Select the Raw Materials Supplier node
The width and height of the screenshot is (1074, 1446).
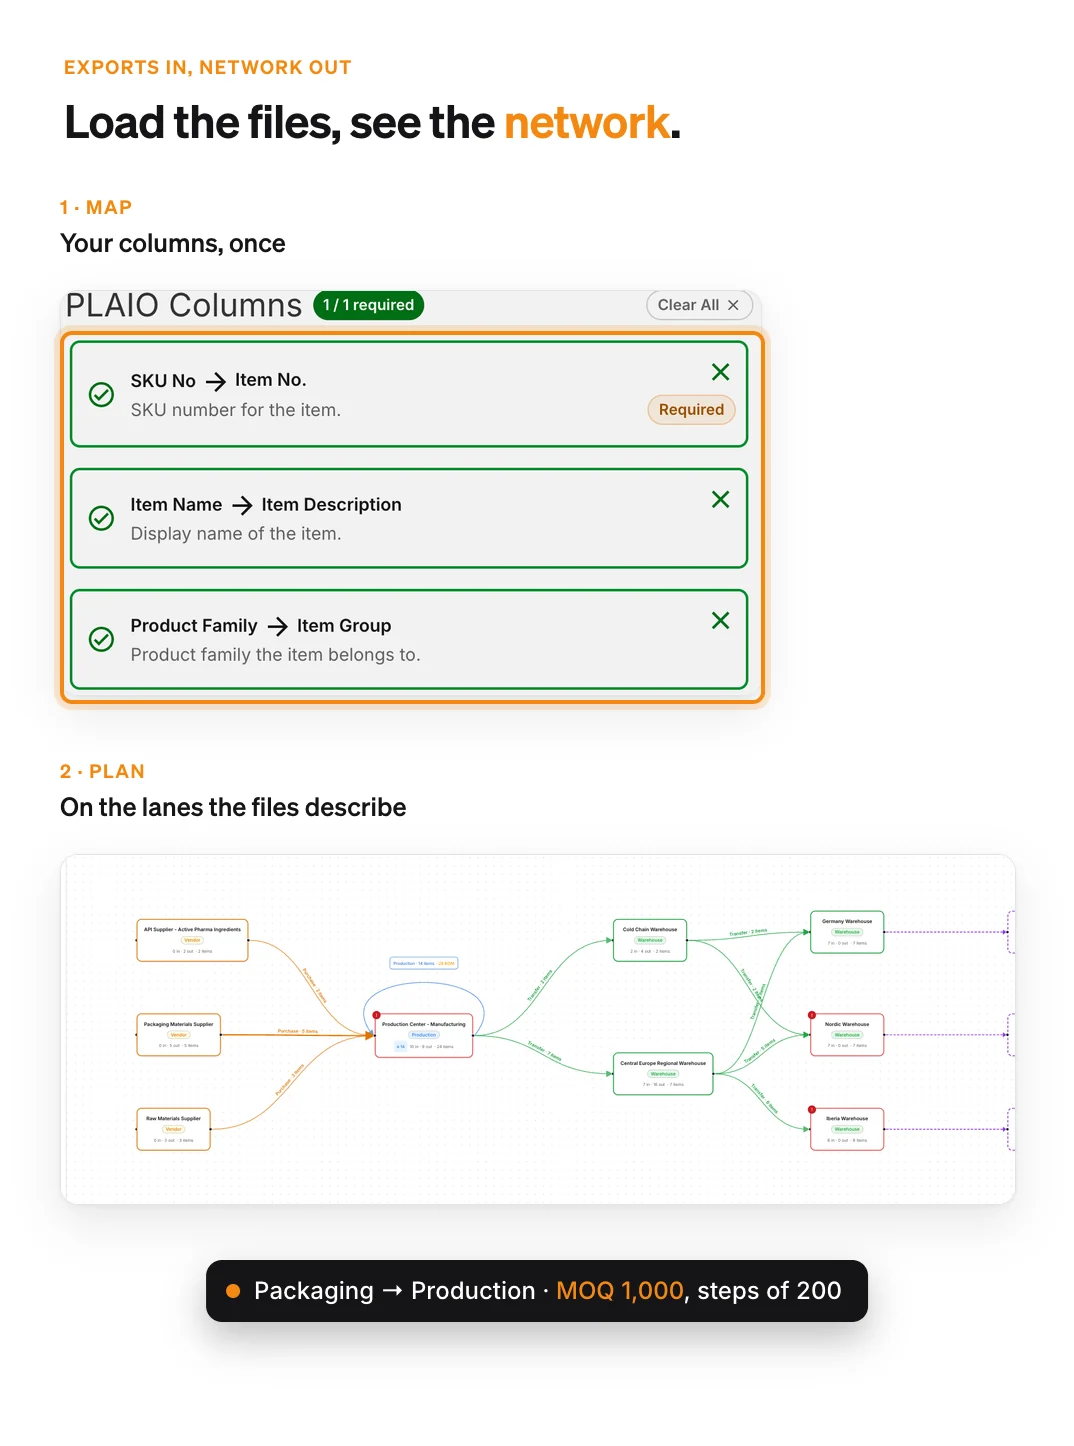pyautogui.click(x=173, y=1129)
